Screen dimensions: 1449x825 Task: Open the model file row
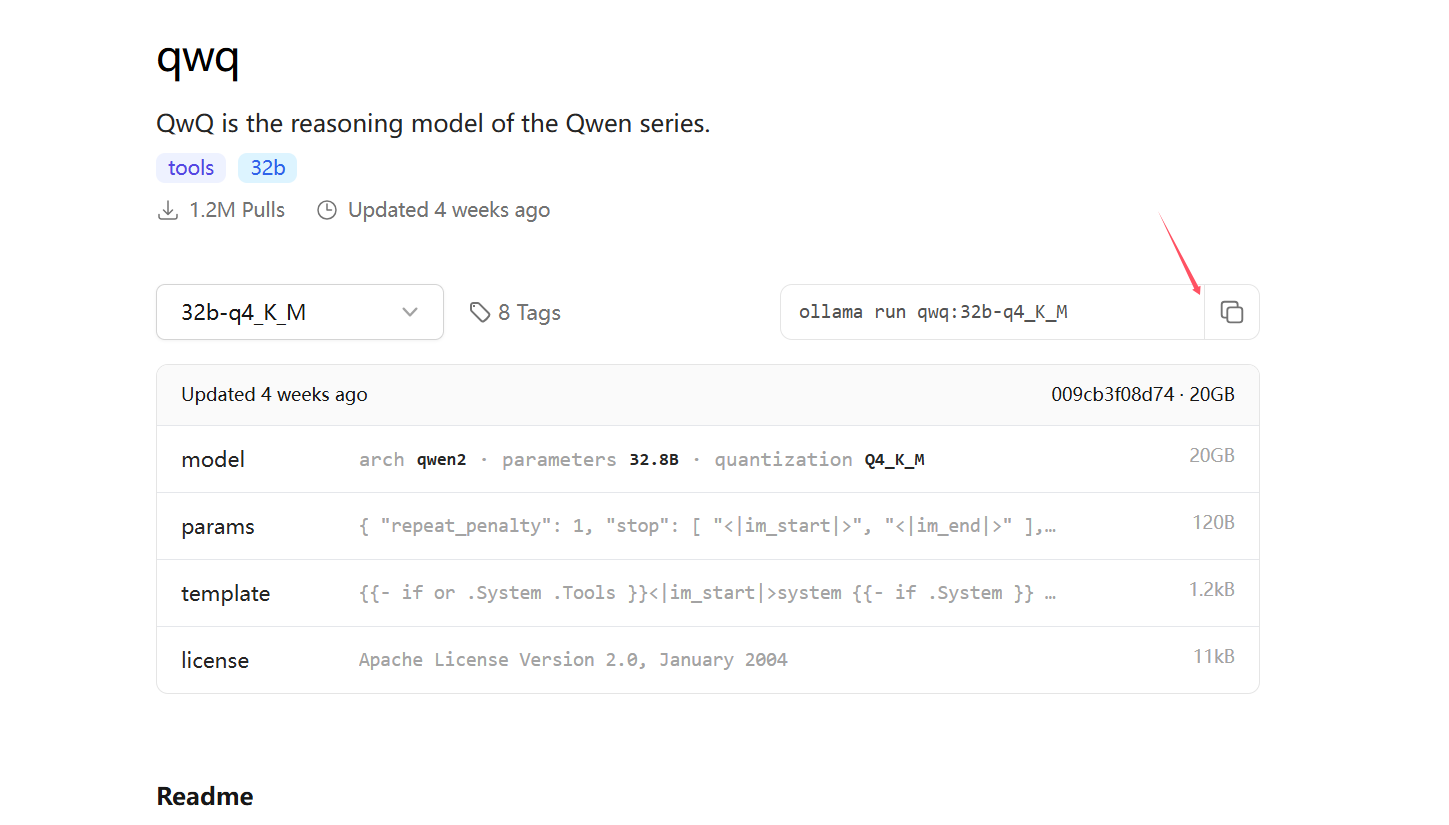708,459
